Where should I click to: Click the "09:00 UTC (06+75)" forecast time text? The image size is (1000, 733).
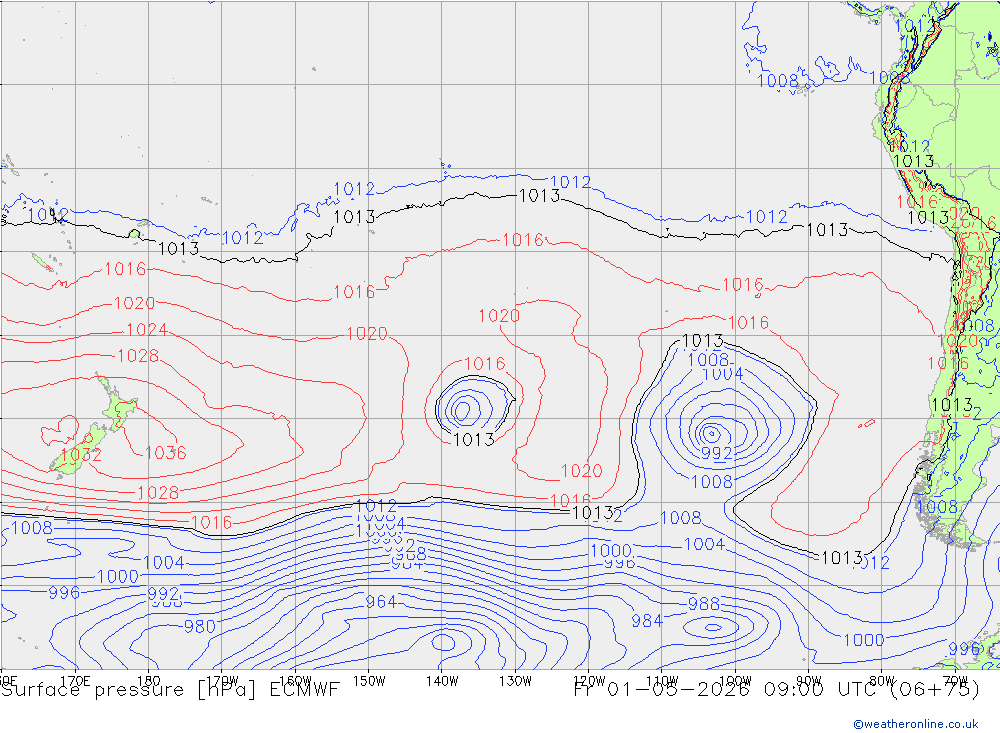(872, 690)
